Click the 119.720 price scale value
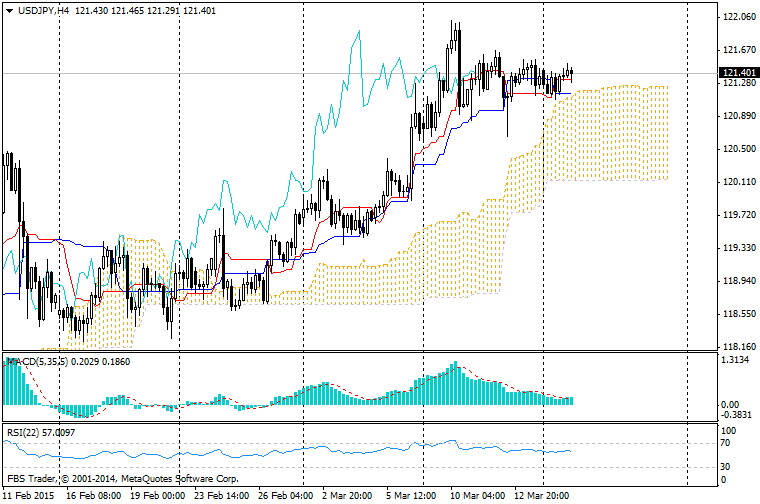 [x=739, y=215]
